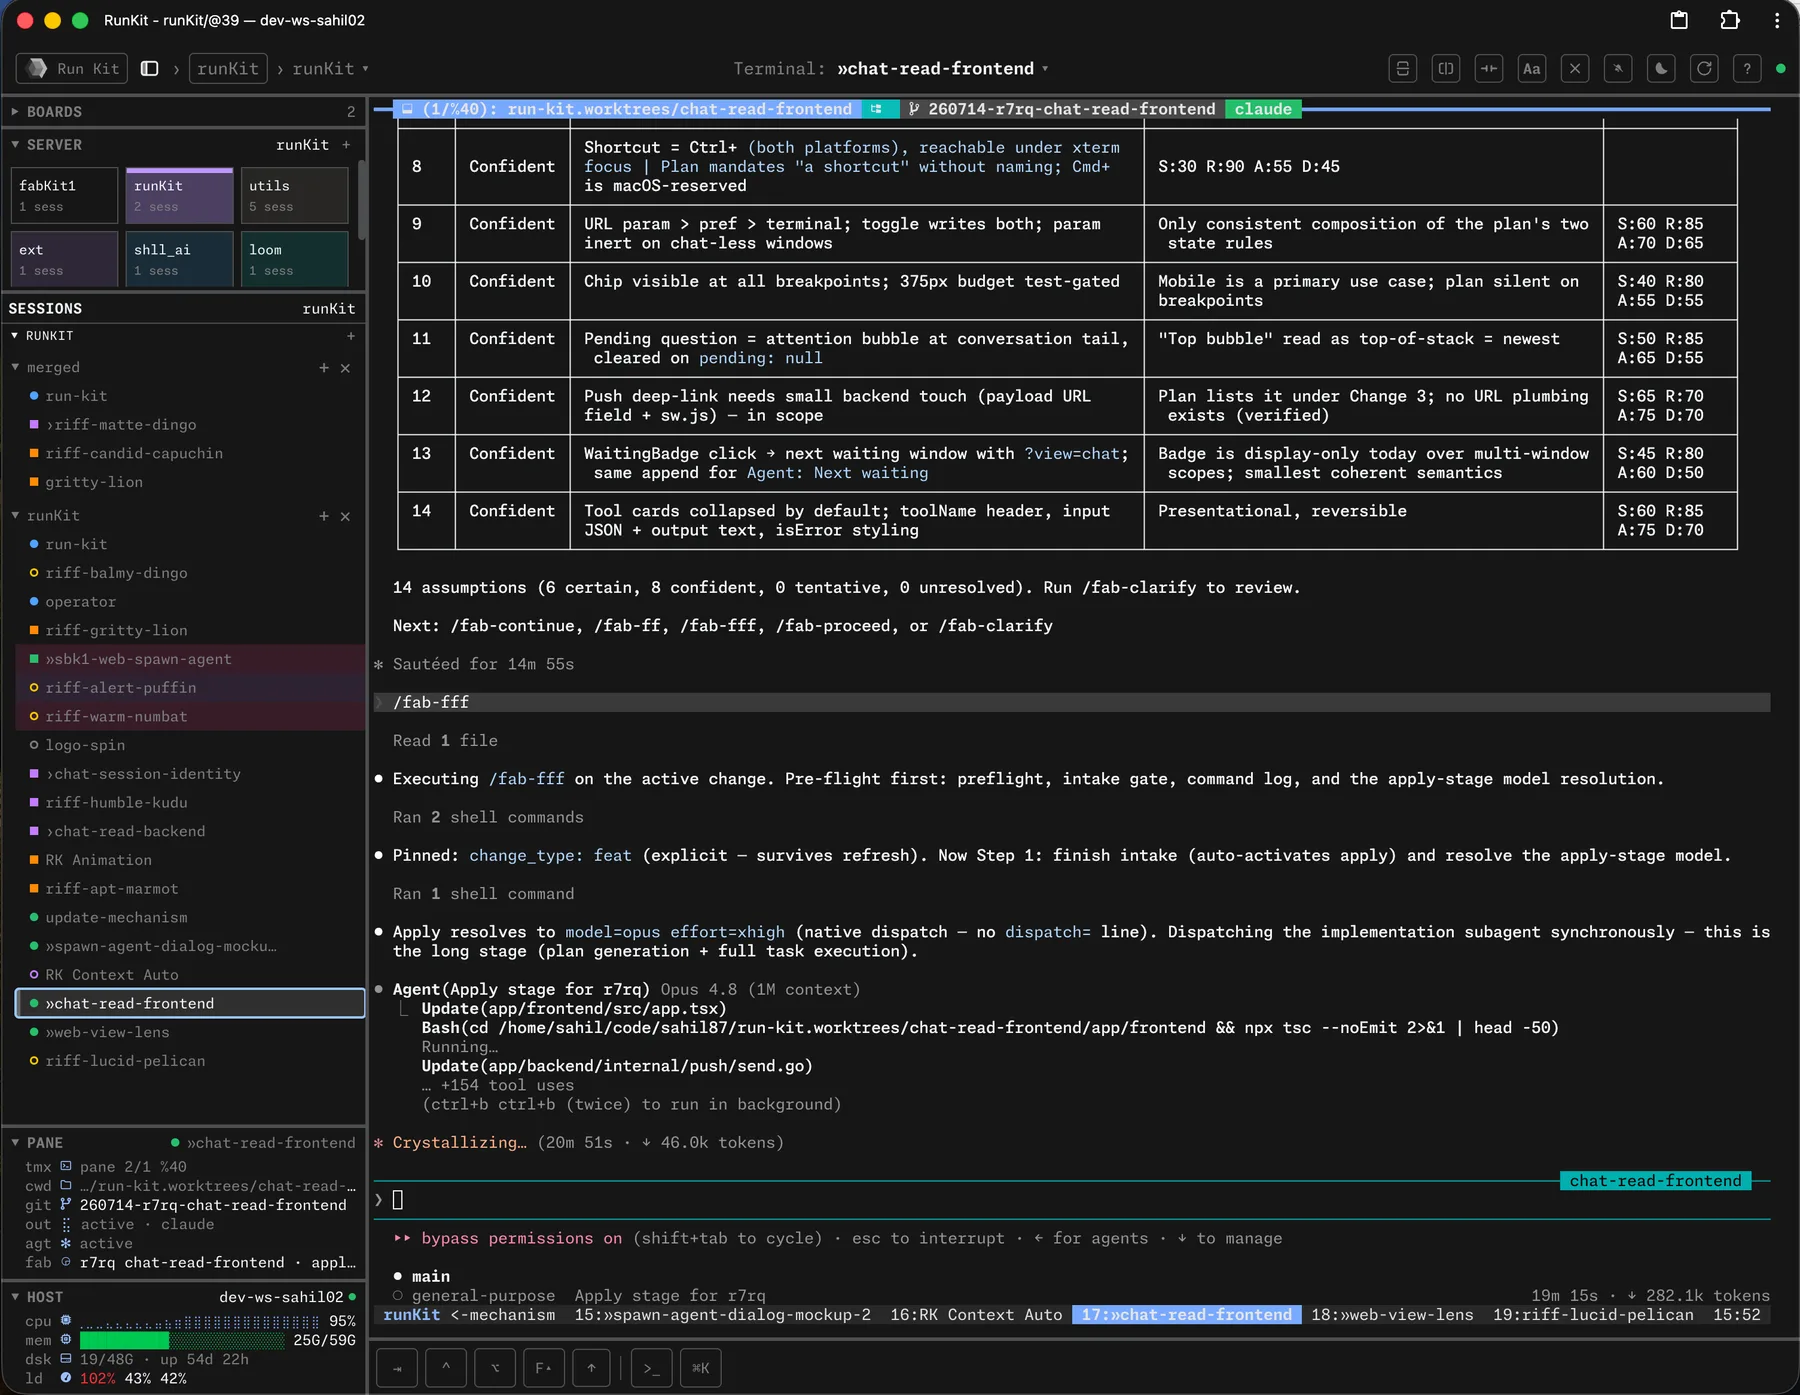This screenshot has width=1800, height=1395.
Task: Open the runKit session breadcrumb dropdown
Action: pyautogui.click(x=330, y=68)
